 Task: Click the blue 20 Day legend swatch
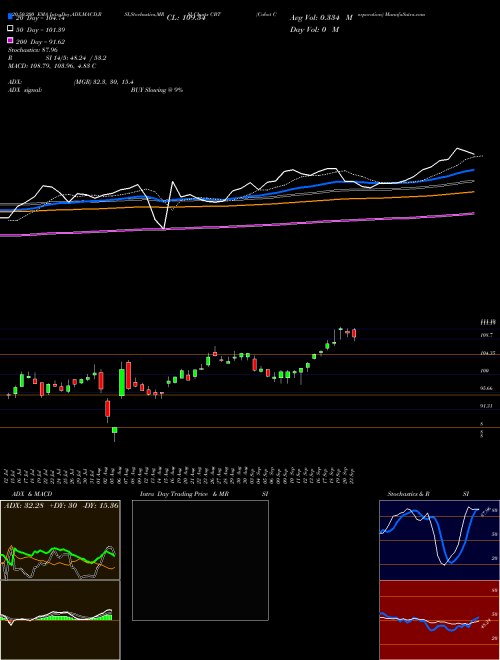[10, 17]
